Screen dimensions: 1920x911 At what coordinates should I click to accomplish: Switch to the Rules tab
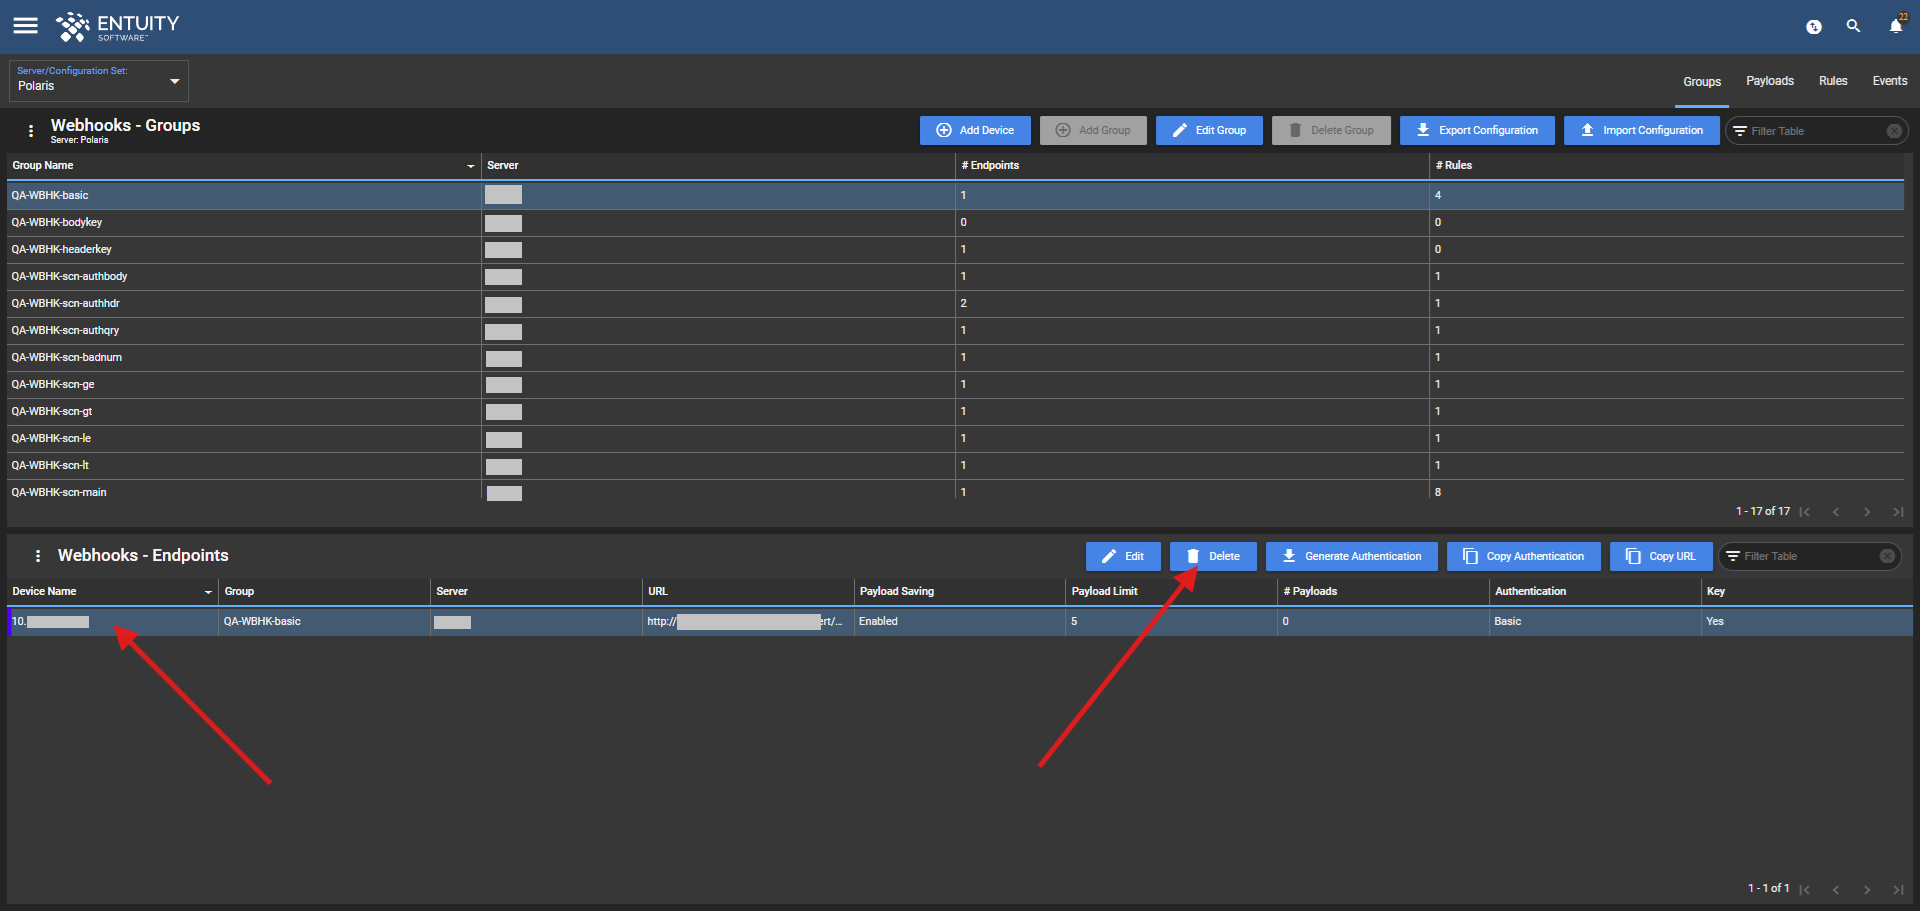pyautogui.click(x=1833, y=81)
